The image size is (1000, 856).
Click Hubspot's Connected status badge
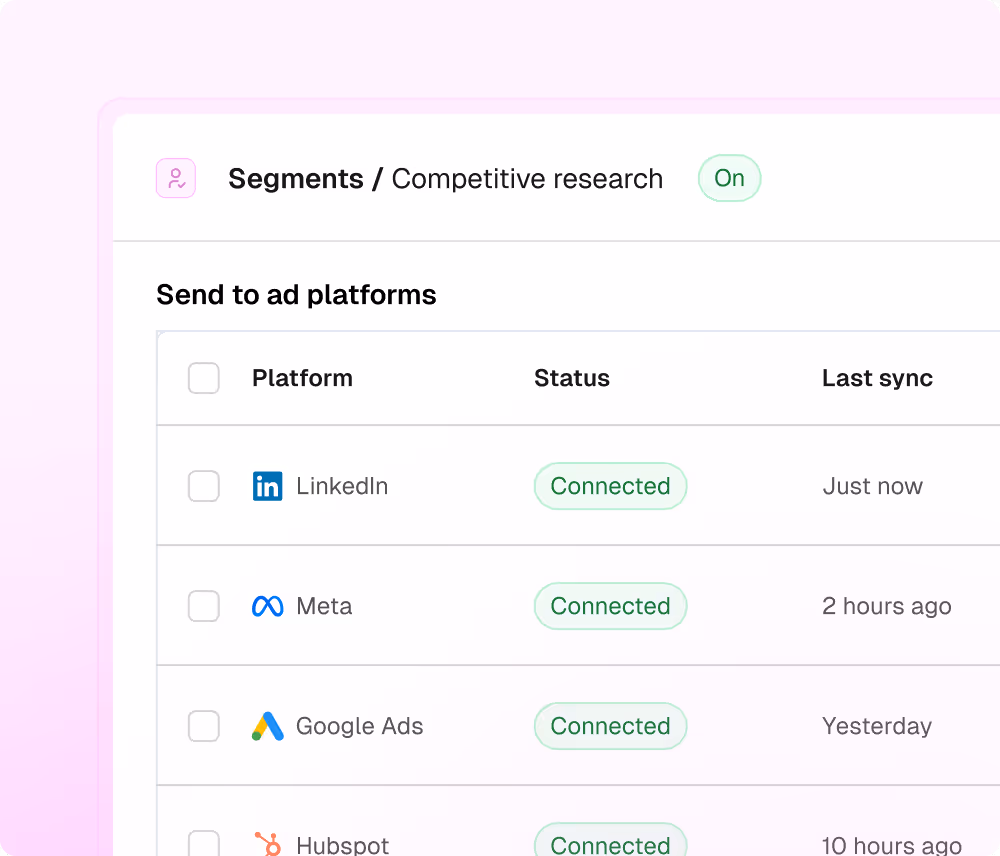tap(610, 841)
